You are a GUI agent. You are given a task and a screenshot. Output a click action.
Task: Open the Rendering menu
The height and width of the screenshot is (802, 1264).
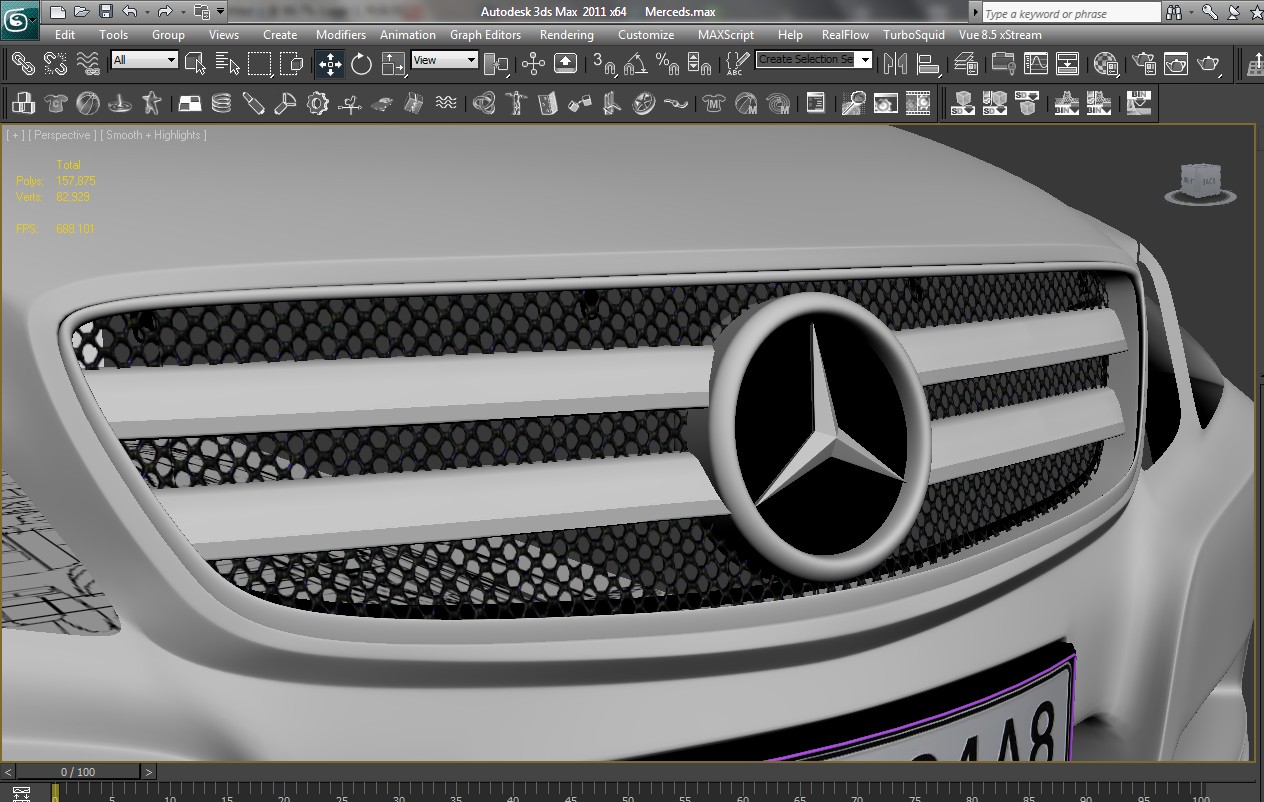pos(567,35)
